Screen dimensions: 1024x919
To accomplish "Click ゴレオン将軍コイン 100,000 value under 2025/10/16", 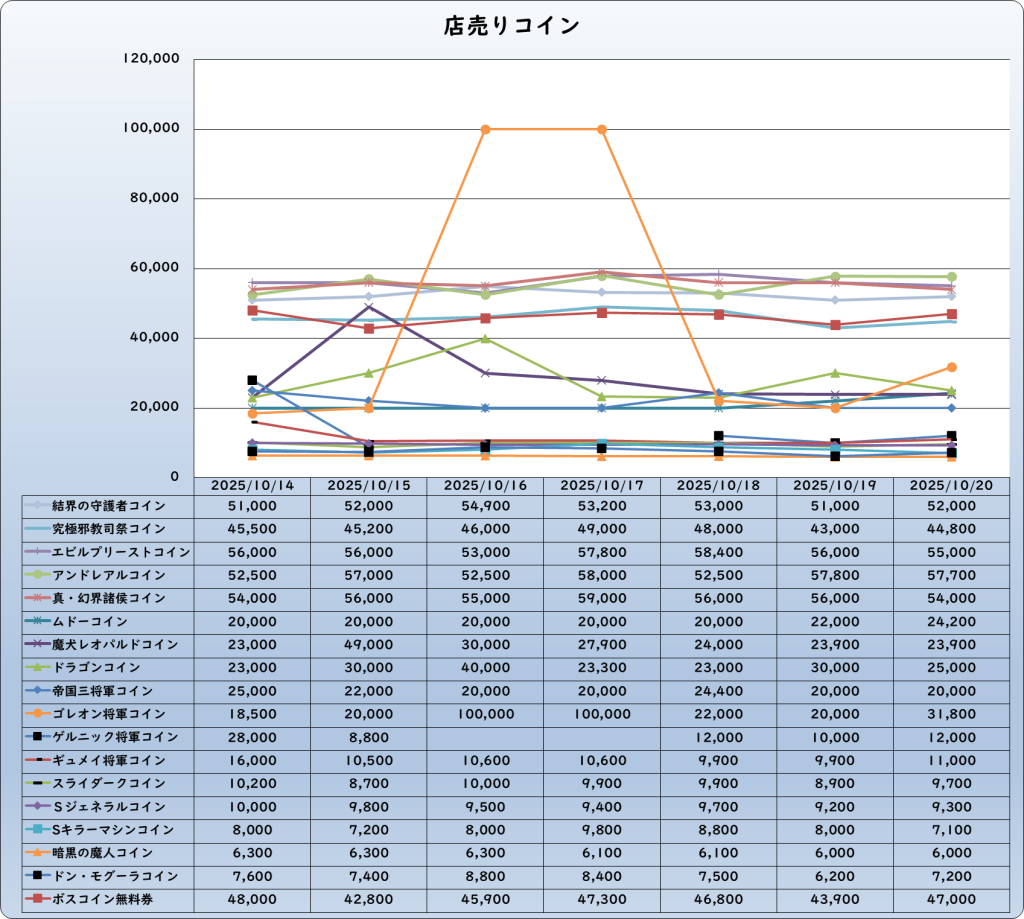I will [x=485, y=714].
